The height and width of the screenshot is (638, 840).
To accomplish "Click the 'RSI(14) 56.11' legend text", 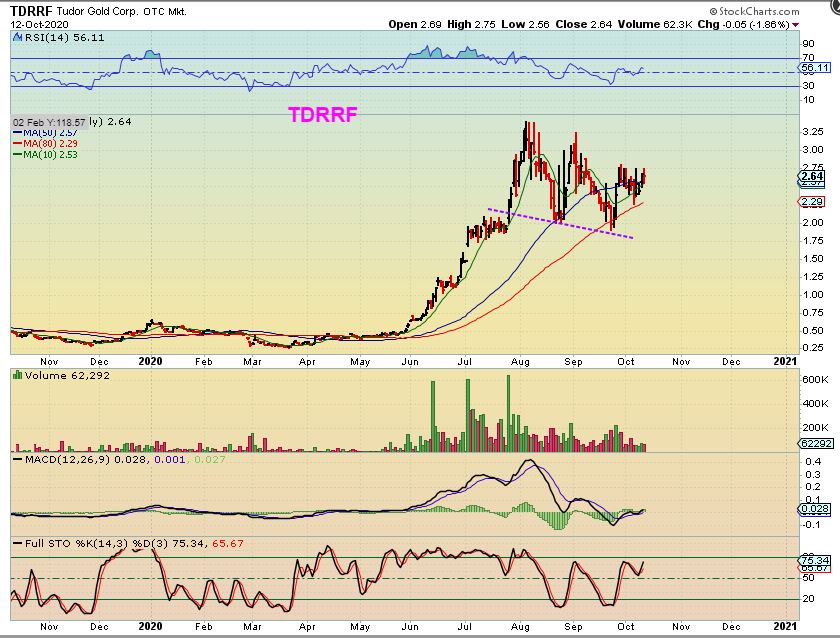I will pos(64,37).
